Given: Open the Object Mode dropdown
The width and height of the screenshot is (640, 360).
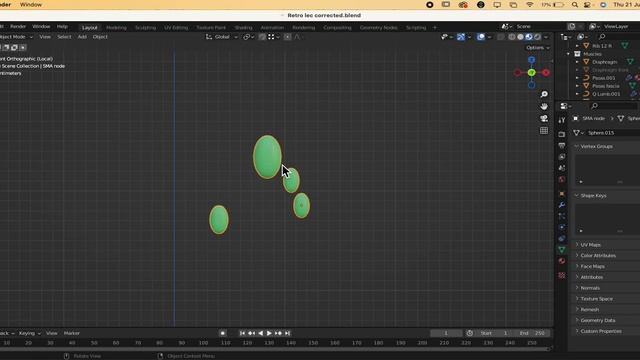Looking at the screenshot, I should click(17, 37).
